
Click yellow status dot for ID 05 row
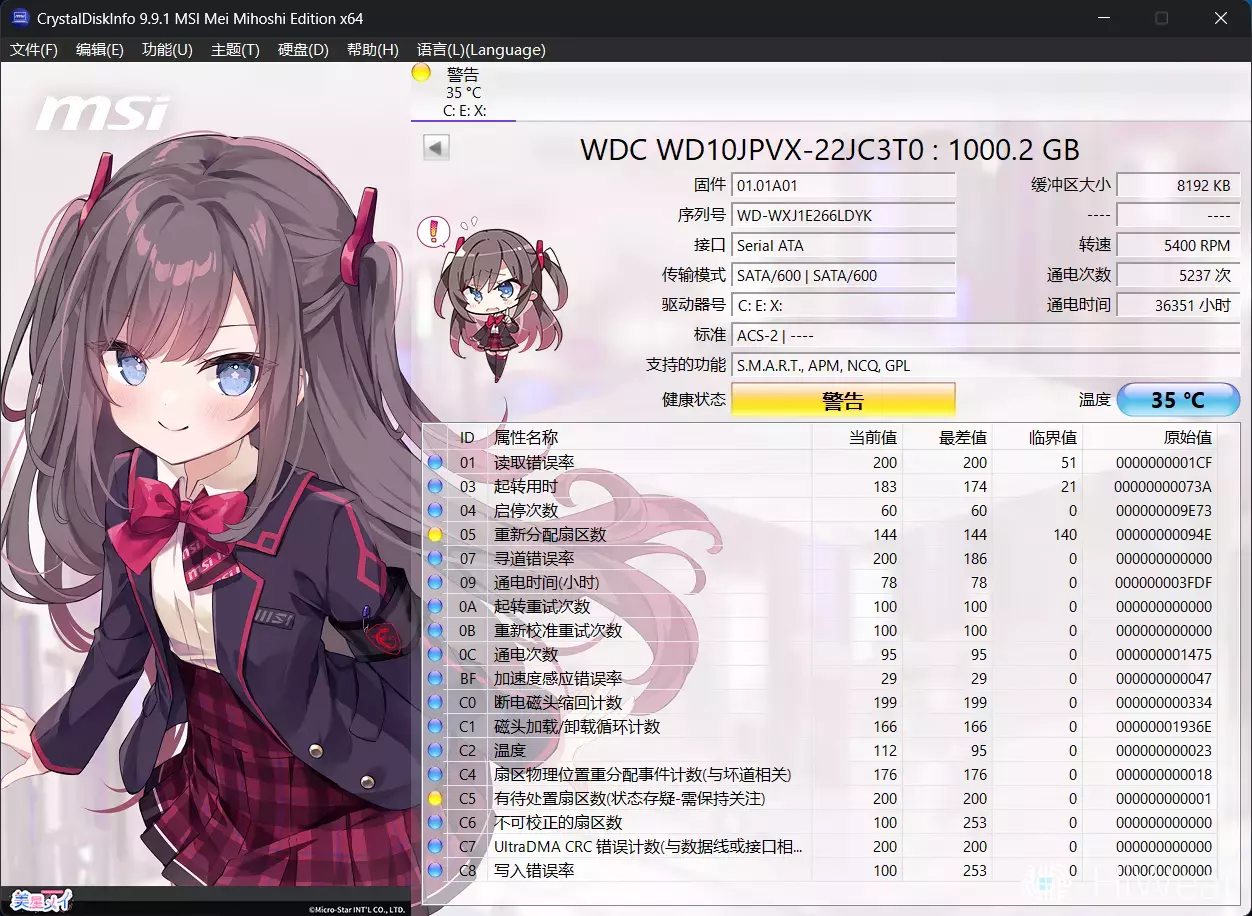(x=435, y=534)
